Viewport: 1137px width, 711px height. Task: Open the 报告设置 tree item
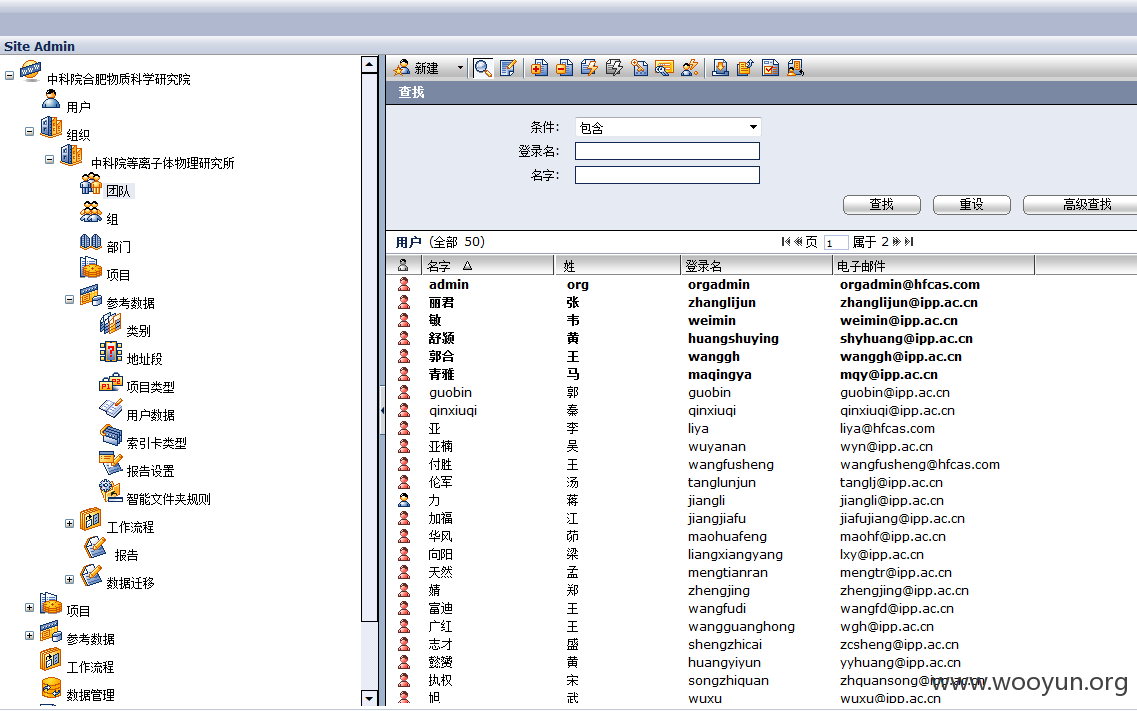click(150, 471)
